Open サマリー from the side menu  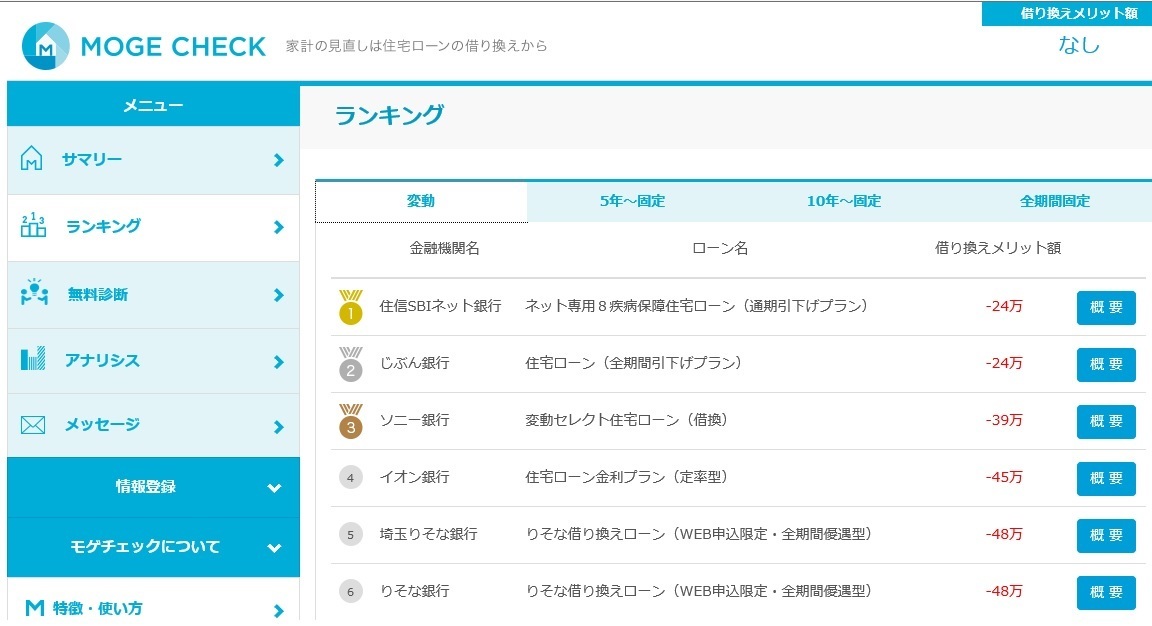click(x=154, y=160)
